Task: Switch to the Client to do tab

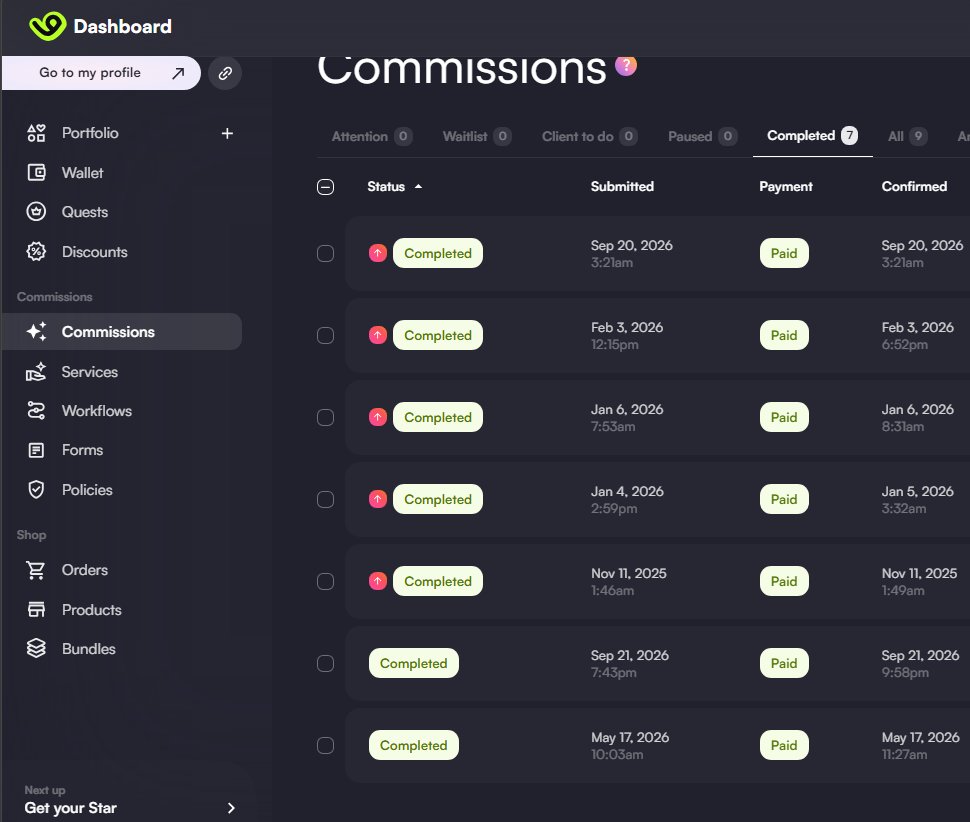Action: (x=590, y=136)
